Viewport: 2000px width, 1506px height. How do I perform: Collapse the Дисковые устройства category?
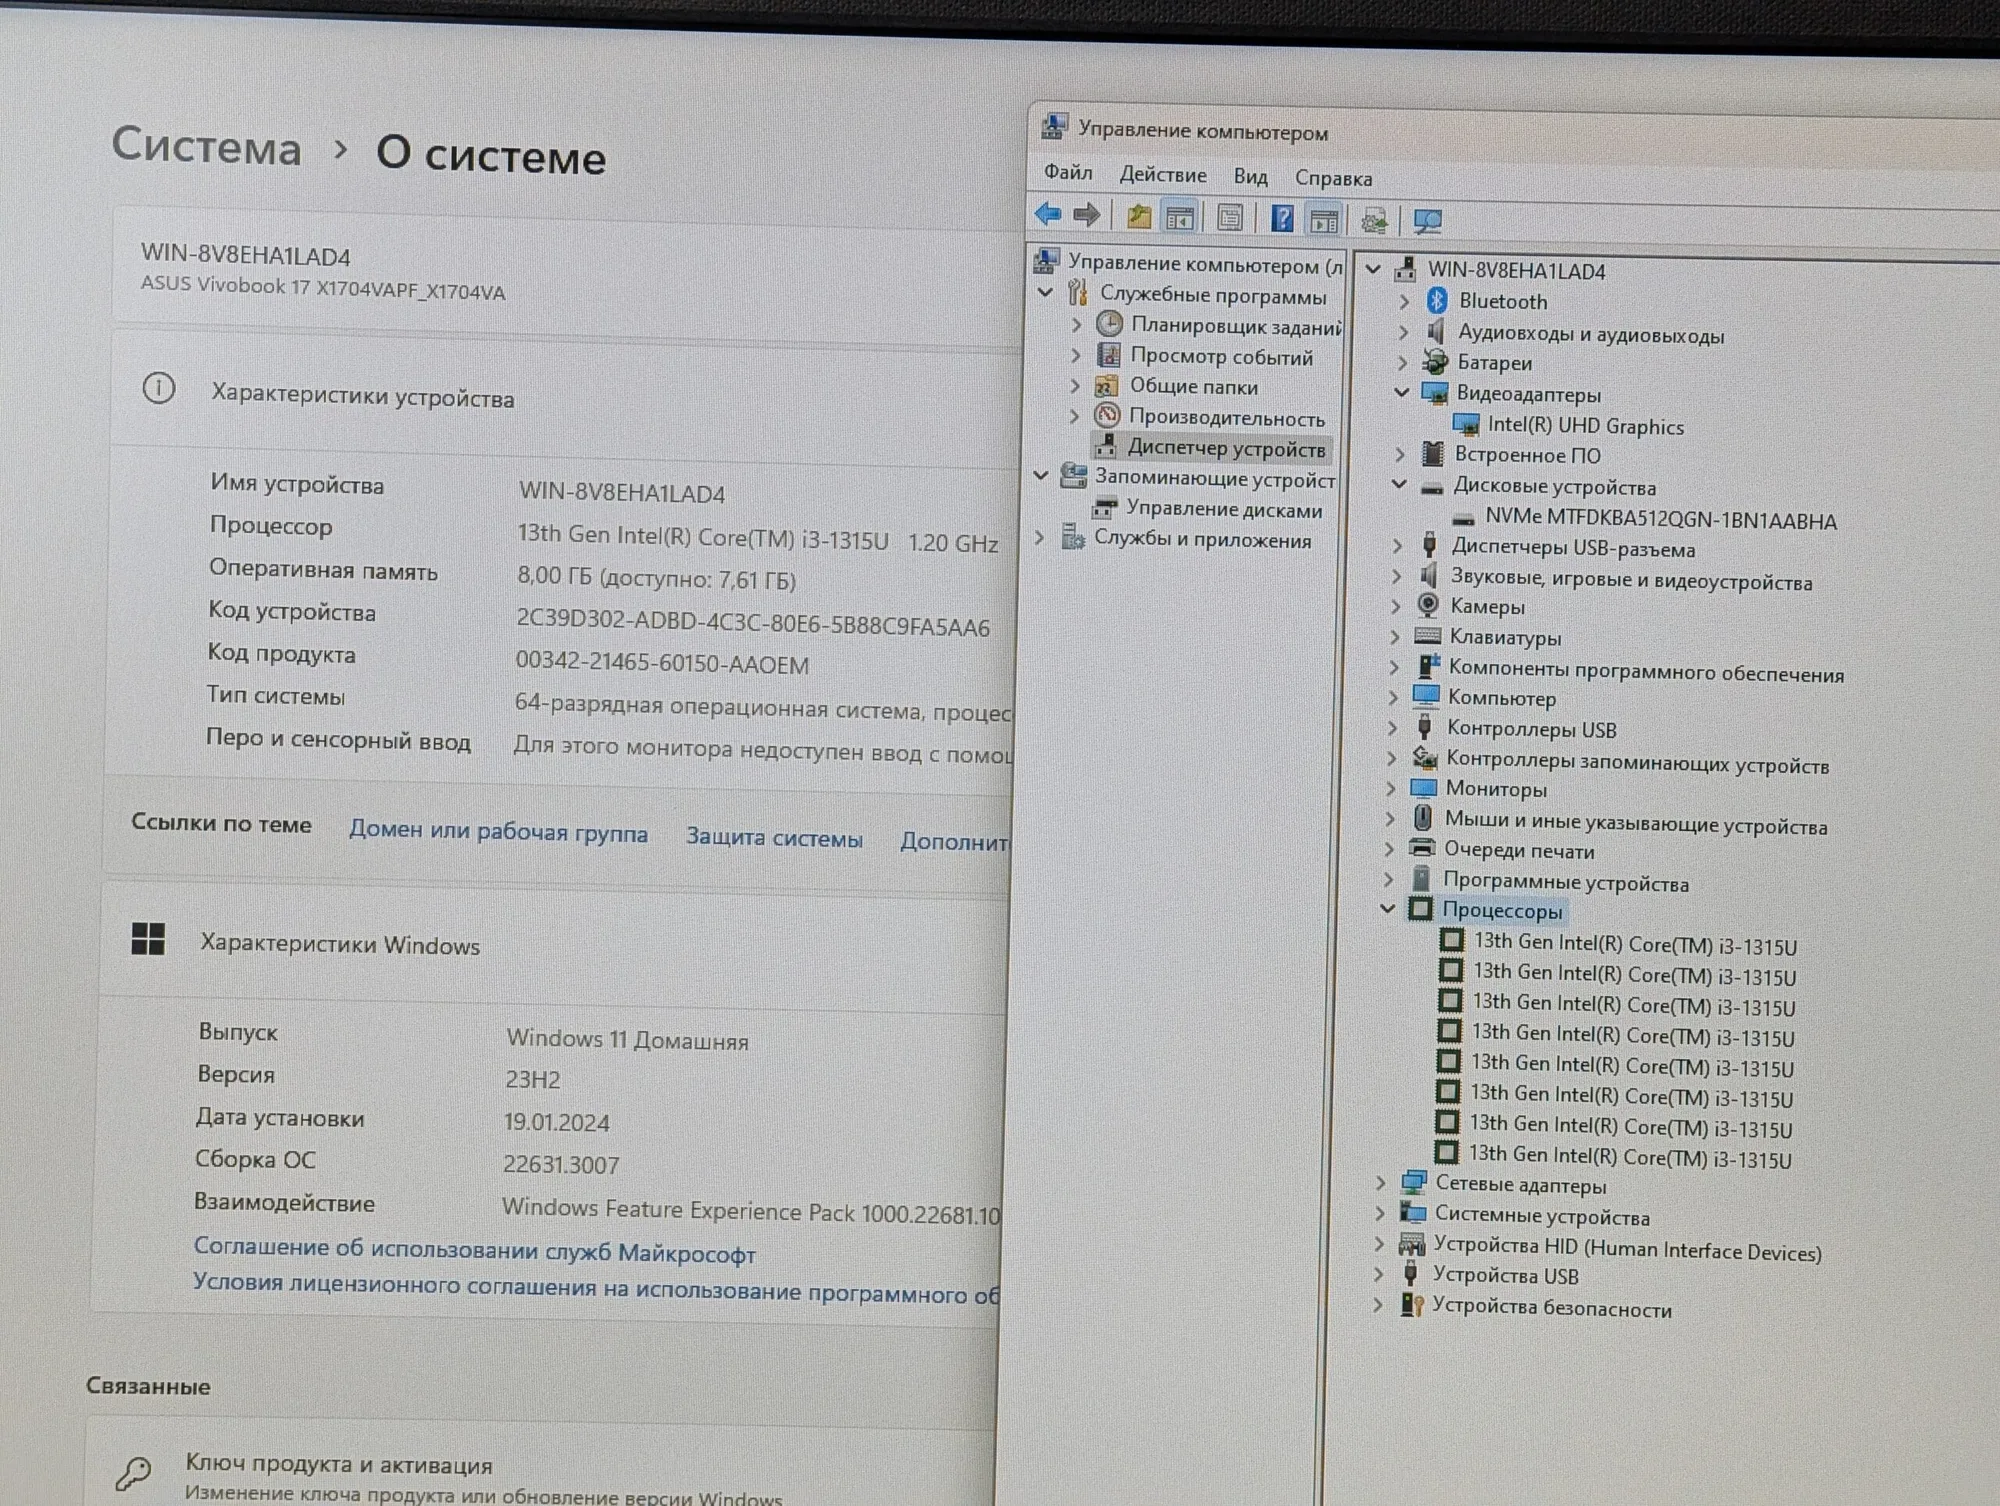coord(1400,484)
